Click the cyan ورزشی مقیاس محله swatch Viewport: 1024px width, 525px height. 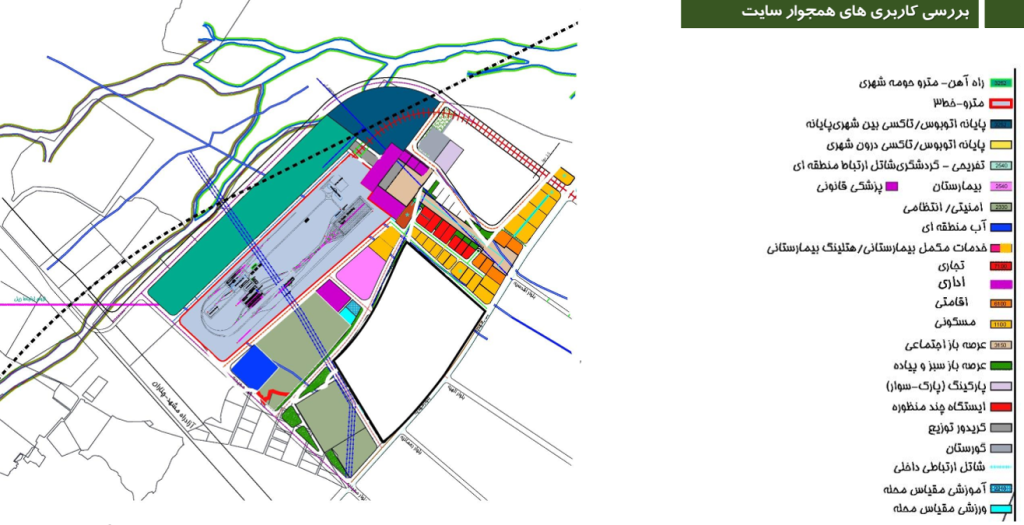tap(1001, 509)
